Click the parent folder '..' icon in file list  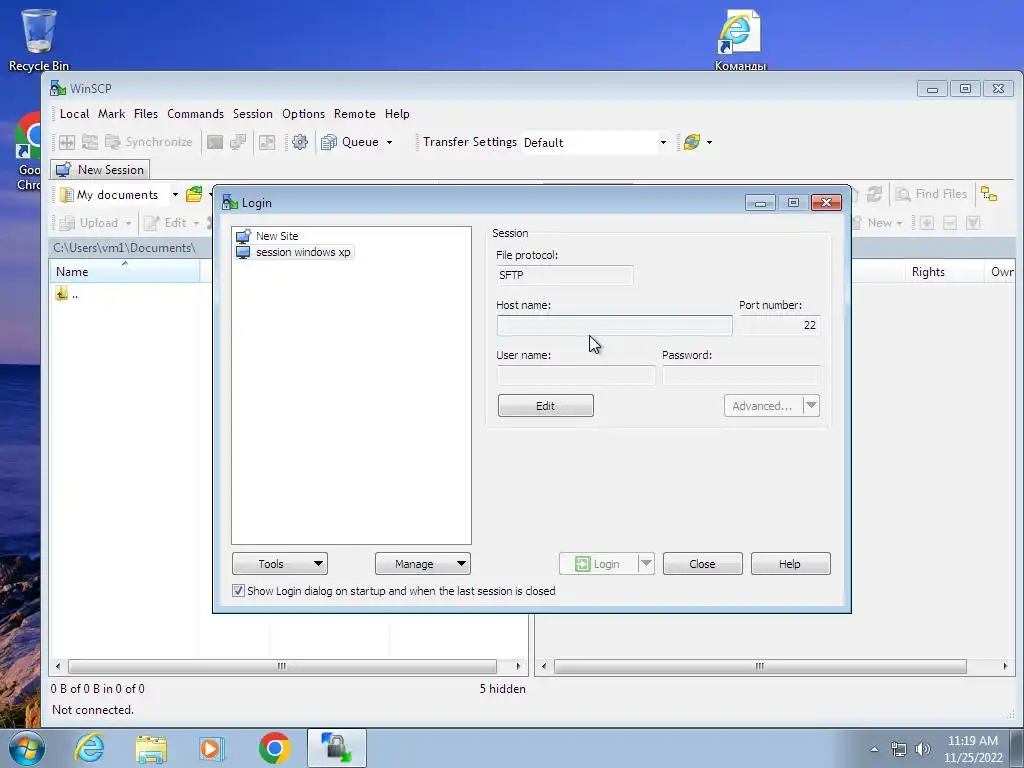click(61, 294)
